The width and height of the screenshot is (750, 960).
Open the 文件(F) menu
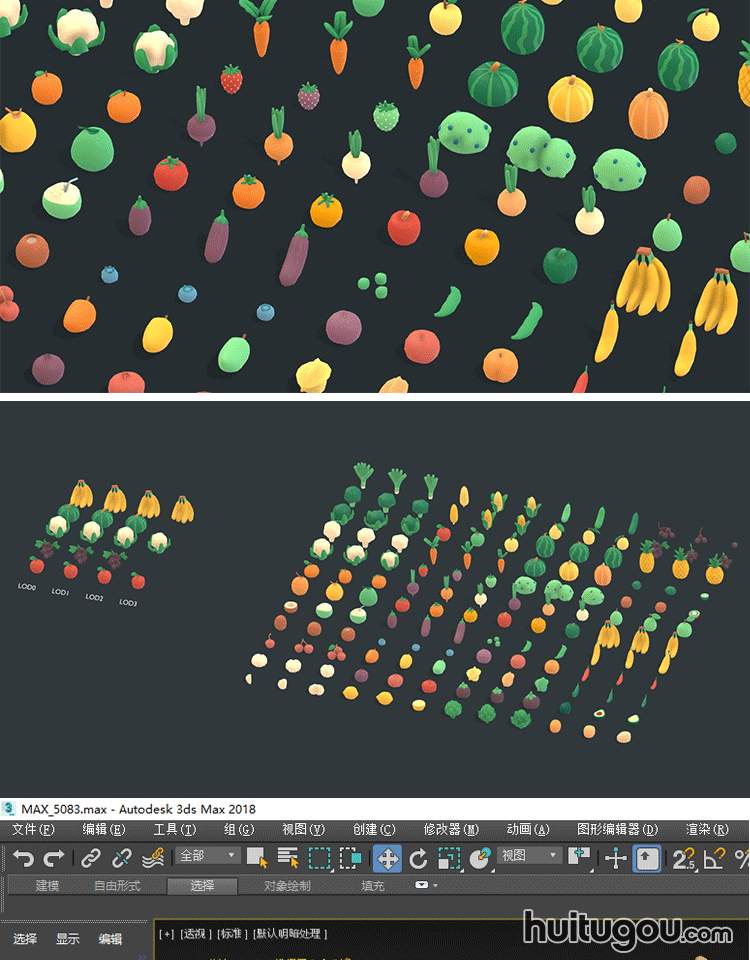33,830
